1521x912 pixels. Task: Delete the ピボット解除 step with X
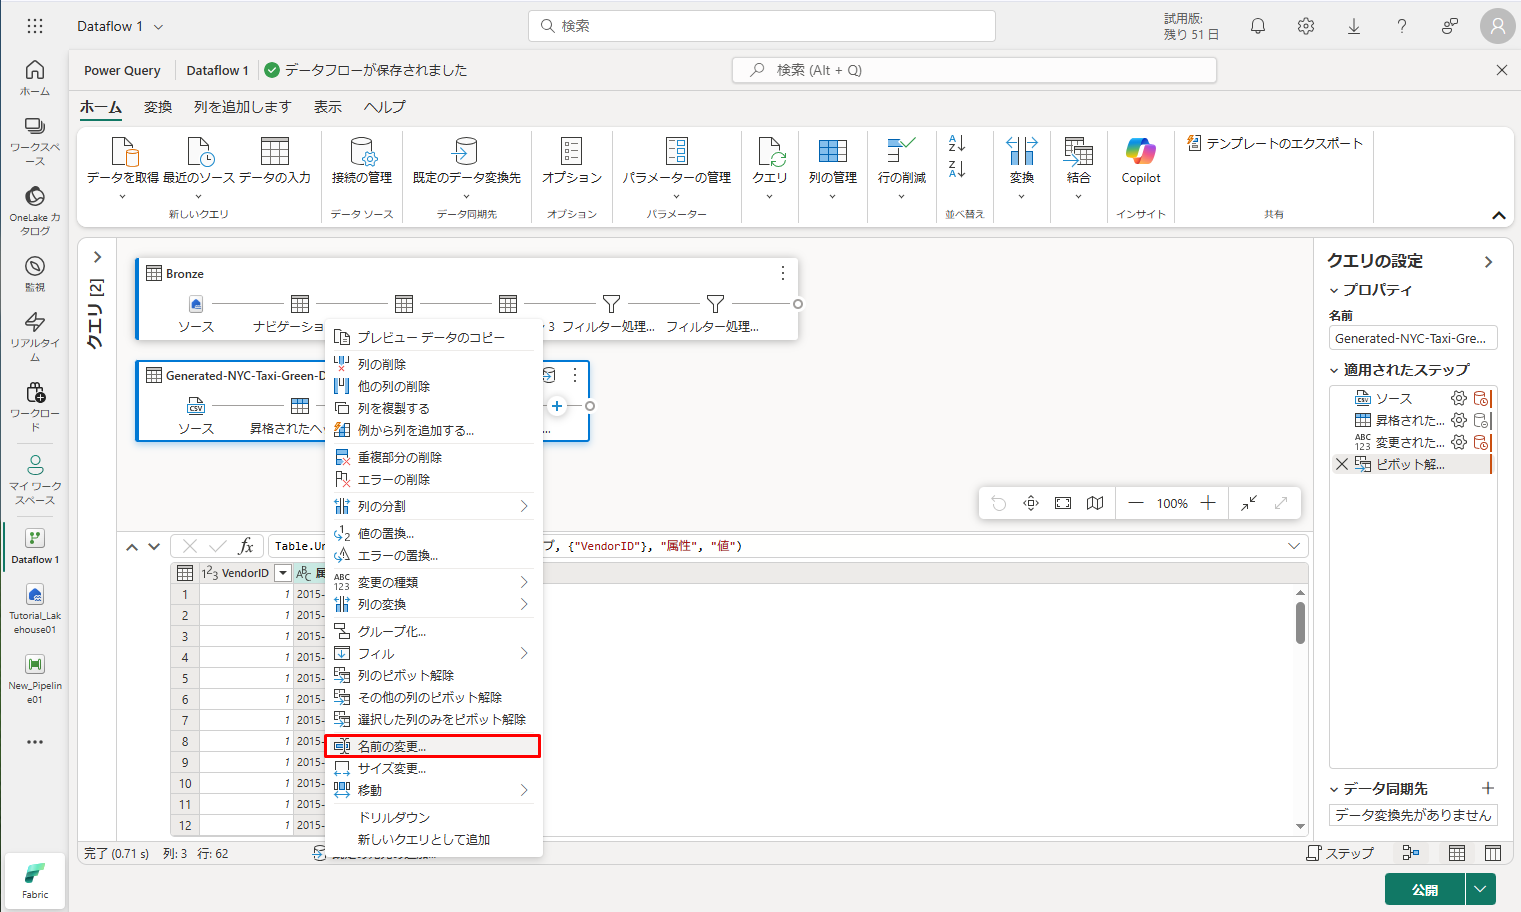1342,464
